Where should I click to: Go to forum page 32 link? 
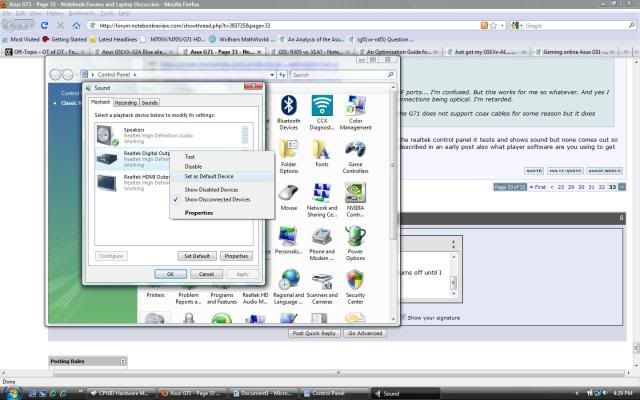(602, 187)
